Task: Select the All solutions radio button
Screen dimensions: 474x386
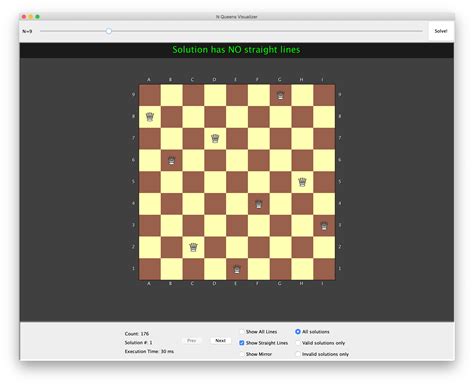Action: point(298,332)
